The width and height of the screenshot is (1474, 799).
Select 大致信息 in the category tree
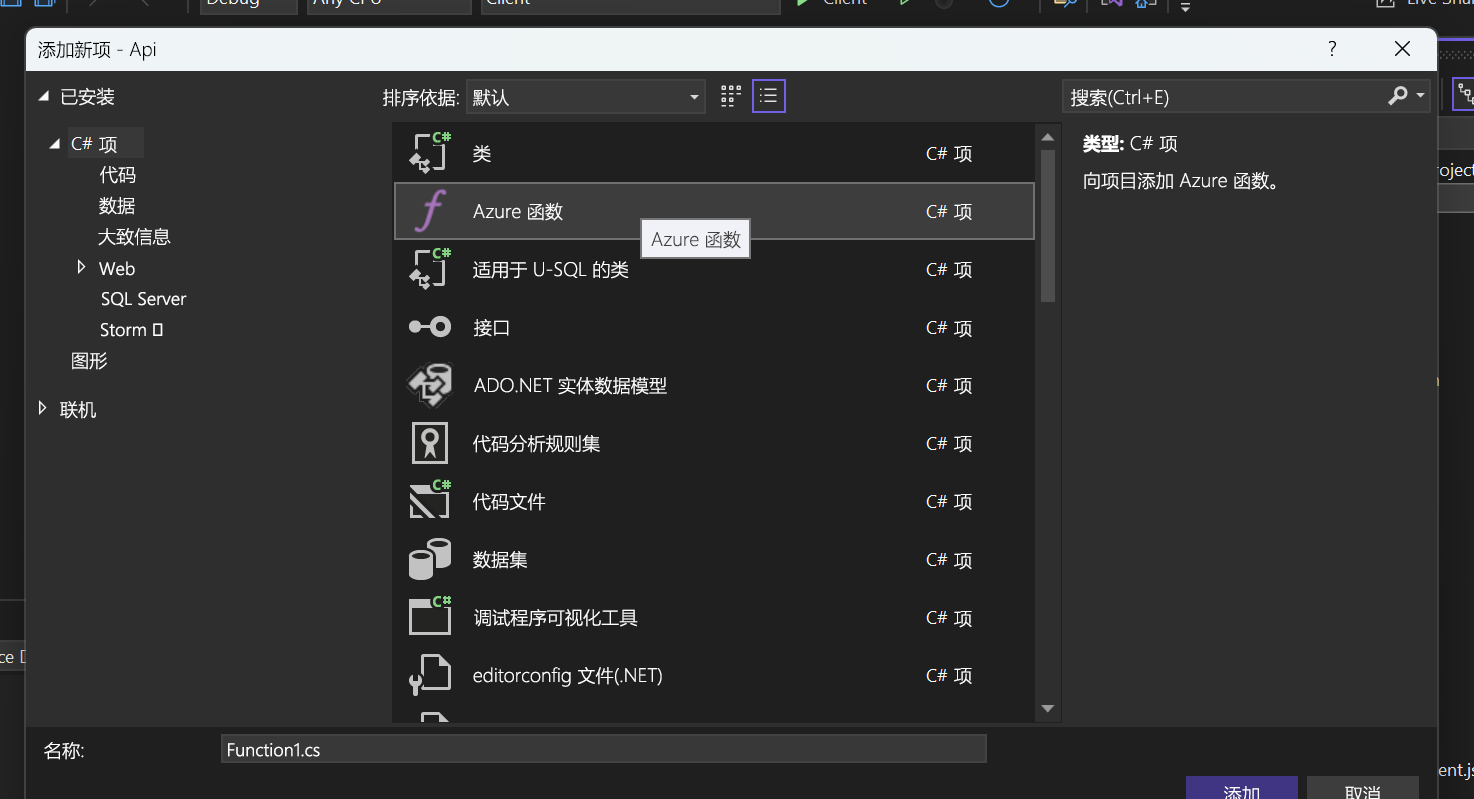coord(134,237)
